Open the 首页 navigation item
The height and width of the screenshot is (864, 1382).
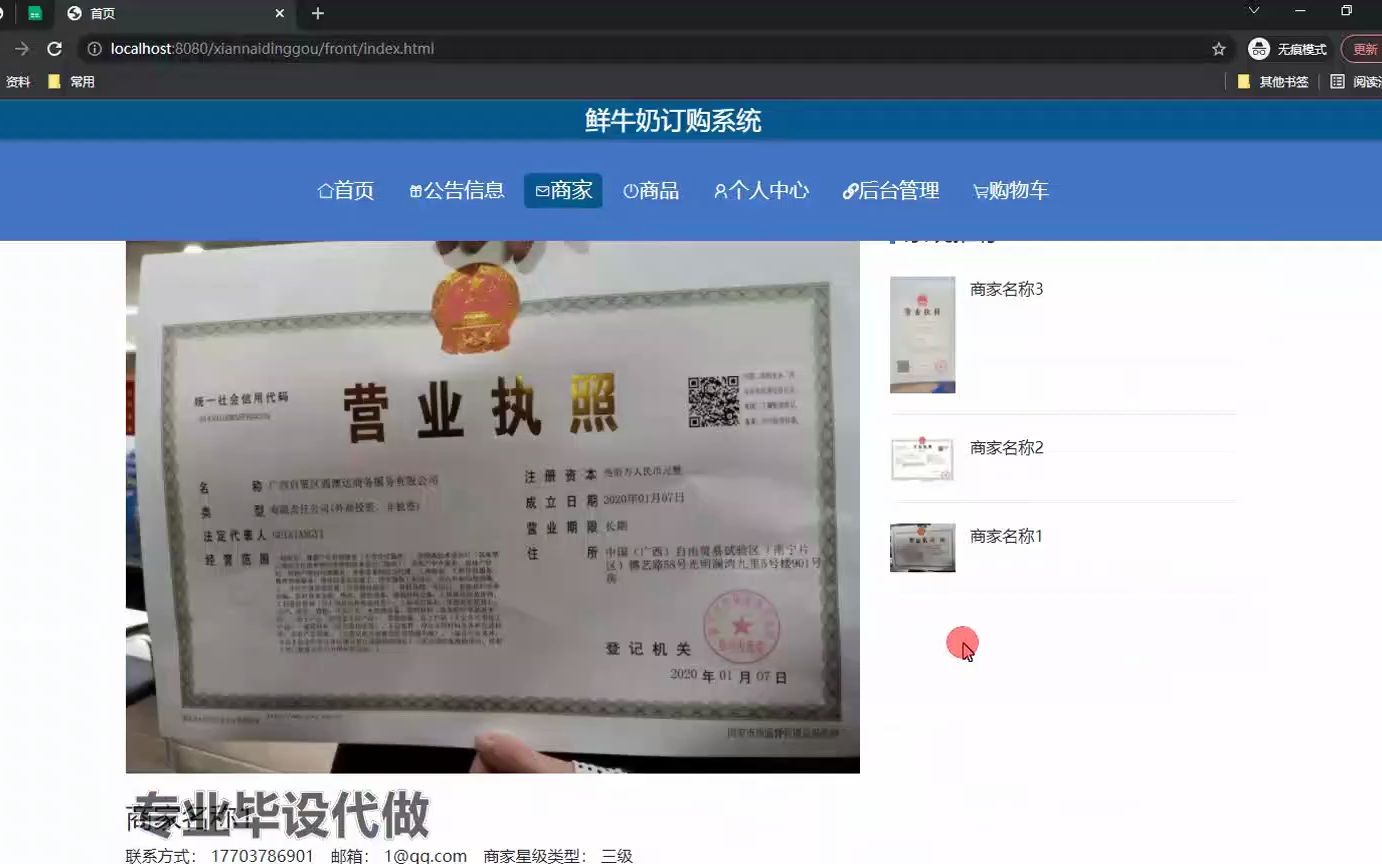click(346, 190)
